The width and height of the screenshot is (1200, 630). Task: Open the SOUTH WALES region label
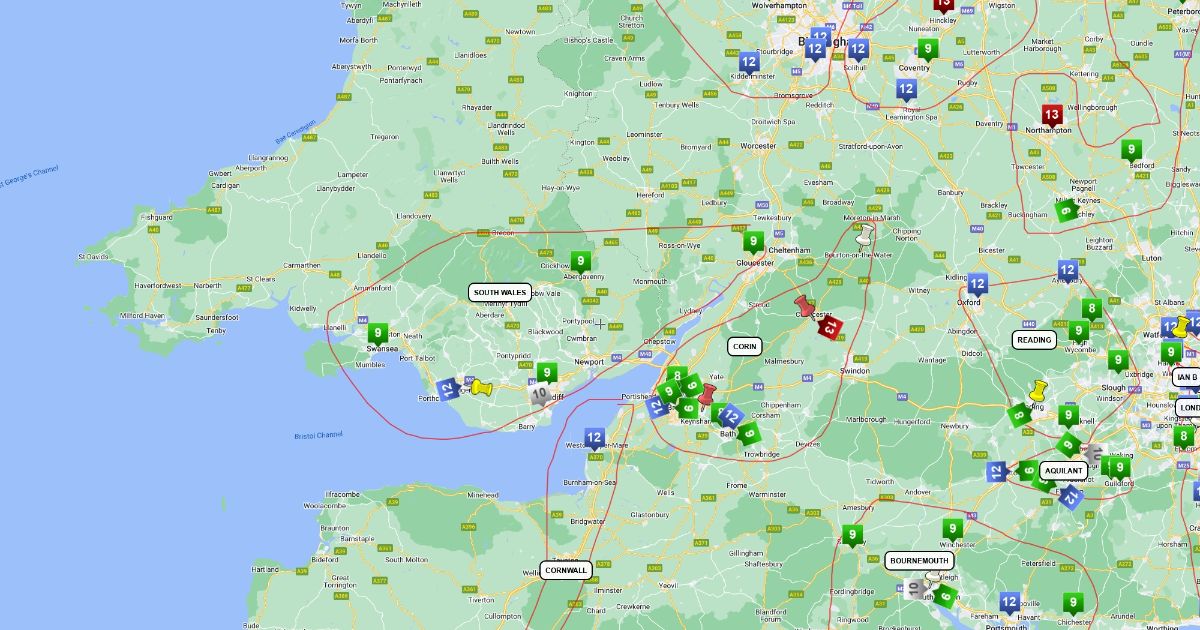(x=500, y=292)
